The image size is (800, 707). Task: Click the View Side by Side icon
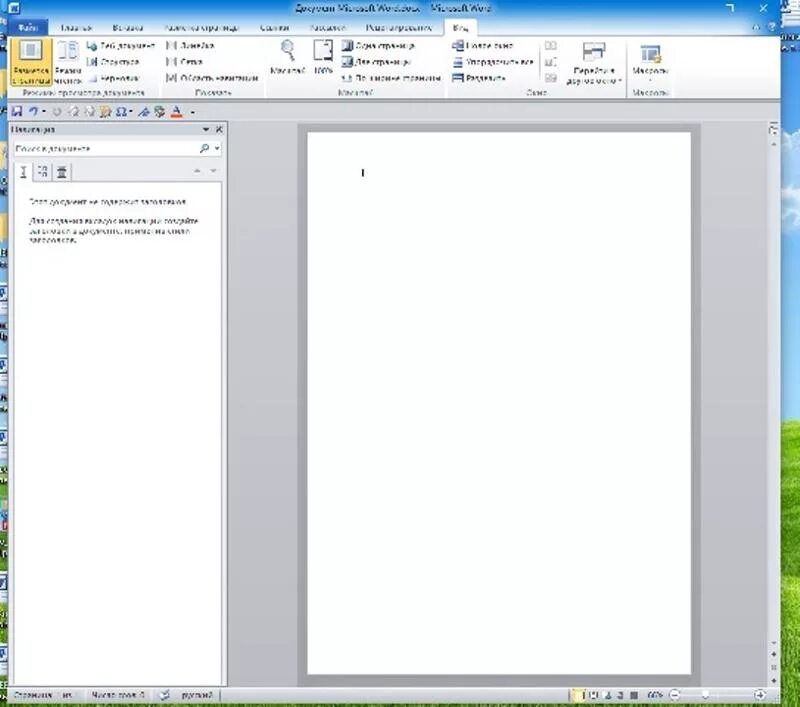tap(551, 46)
